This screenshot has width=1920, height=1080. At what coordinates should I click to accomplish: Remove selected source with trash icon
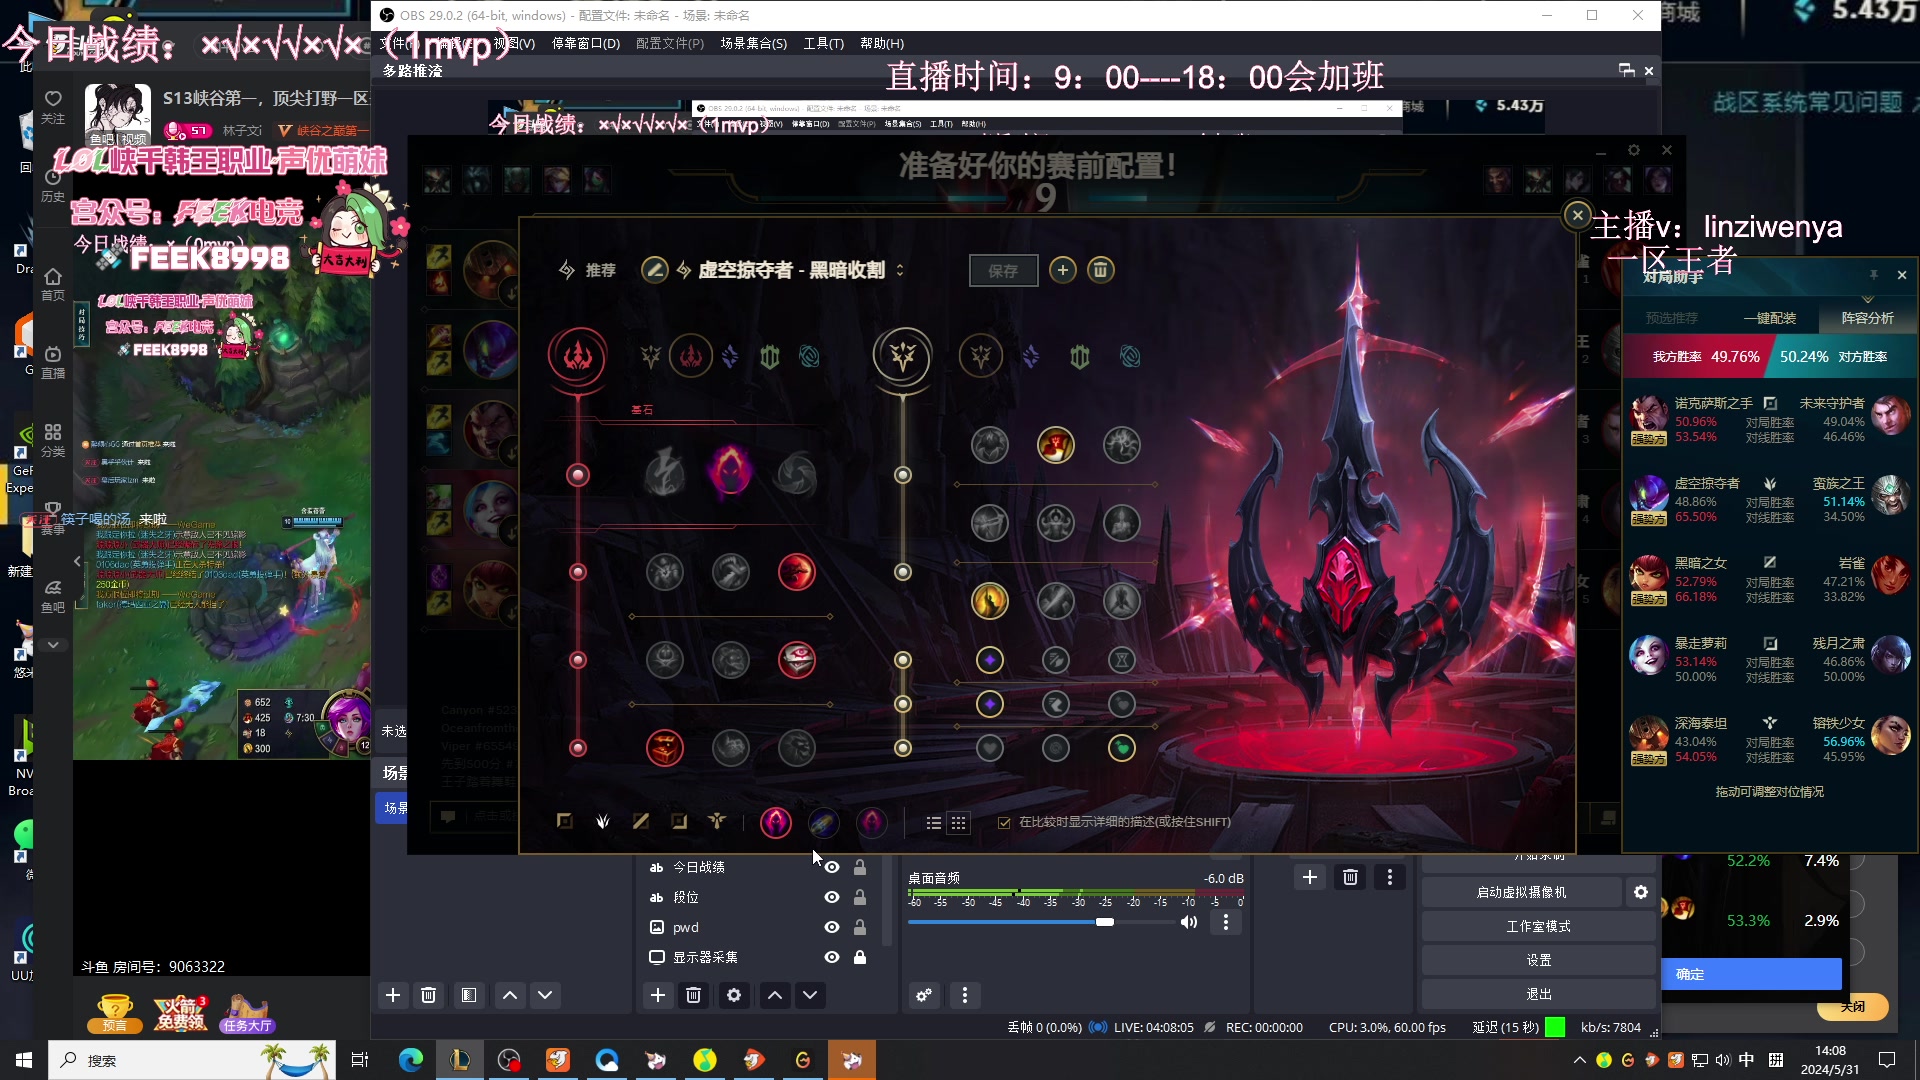(694, 995)
